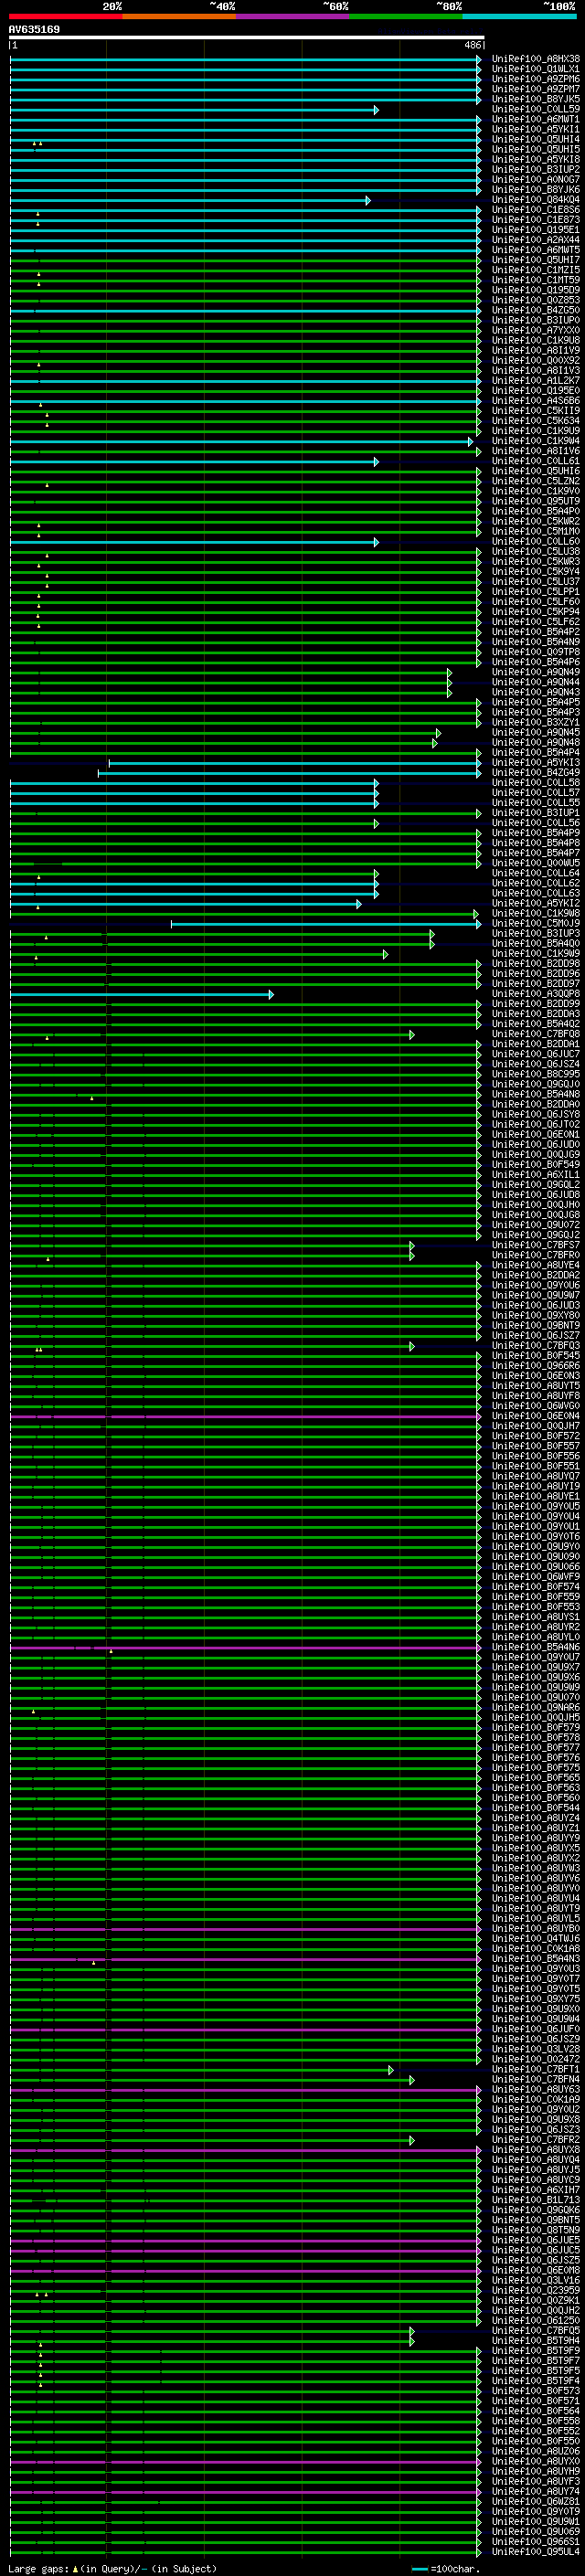Click the white query sequence ruler bar
This screenshot has width=585, height=2576.
(x=246, y=38)
